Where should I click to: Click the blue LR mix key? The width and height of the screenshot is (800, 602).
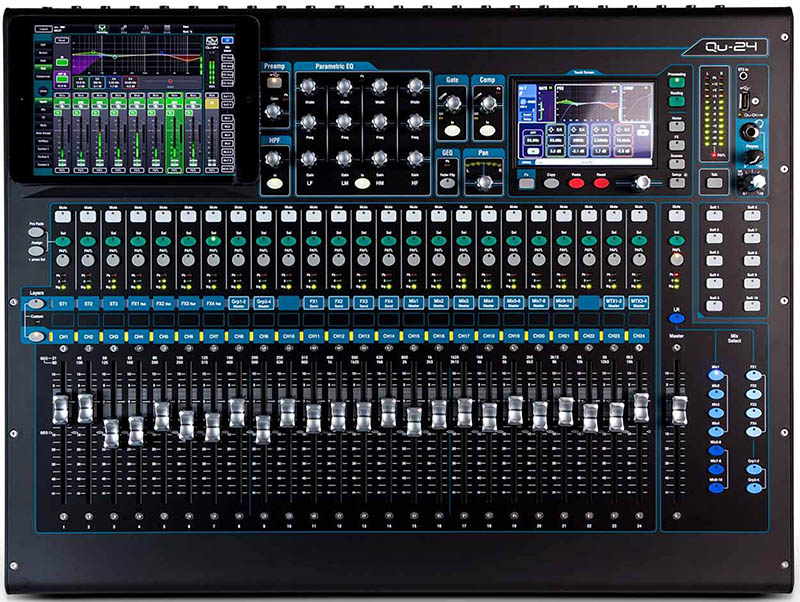pyautogui.click(x=677, y=319)
